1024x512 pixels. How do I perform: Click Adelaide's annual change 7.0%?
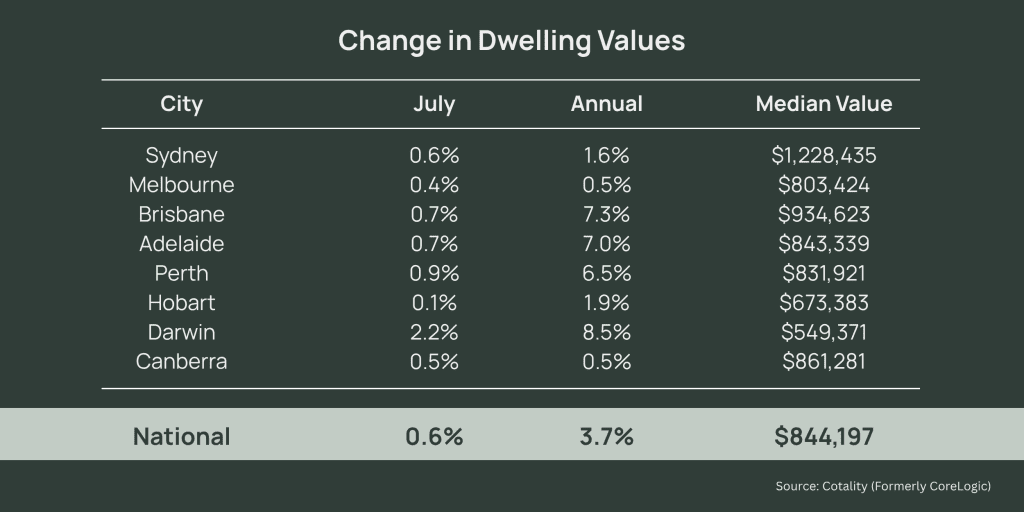pos(606,244)
